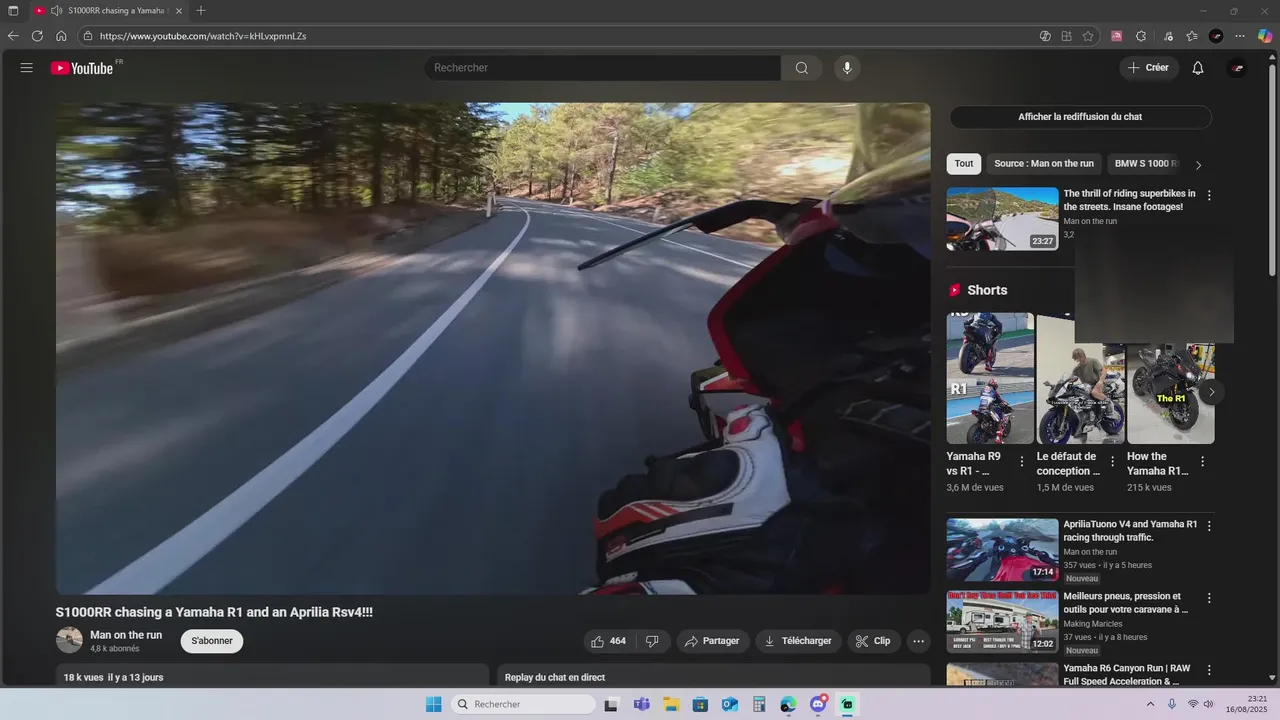Open the taskbar volume speaker icon

pyautogui.click(x=1208, y=704)
